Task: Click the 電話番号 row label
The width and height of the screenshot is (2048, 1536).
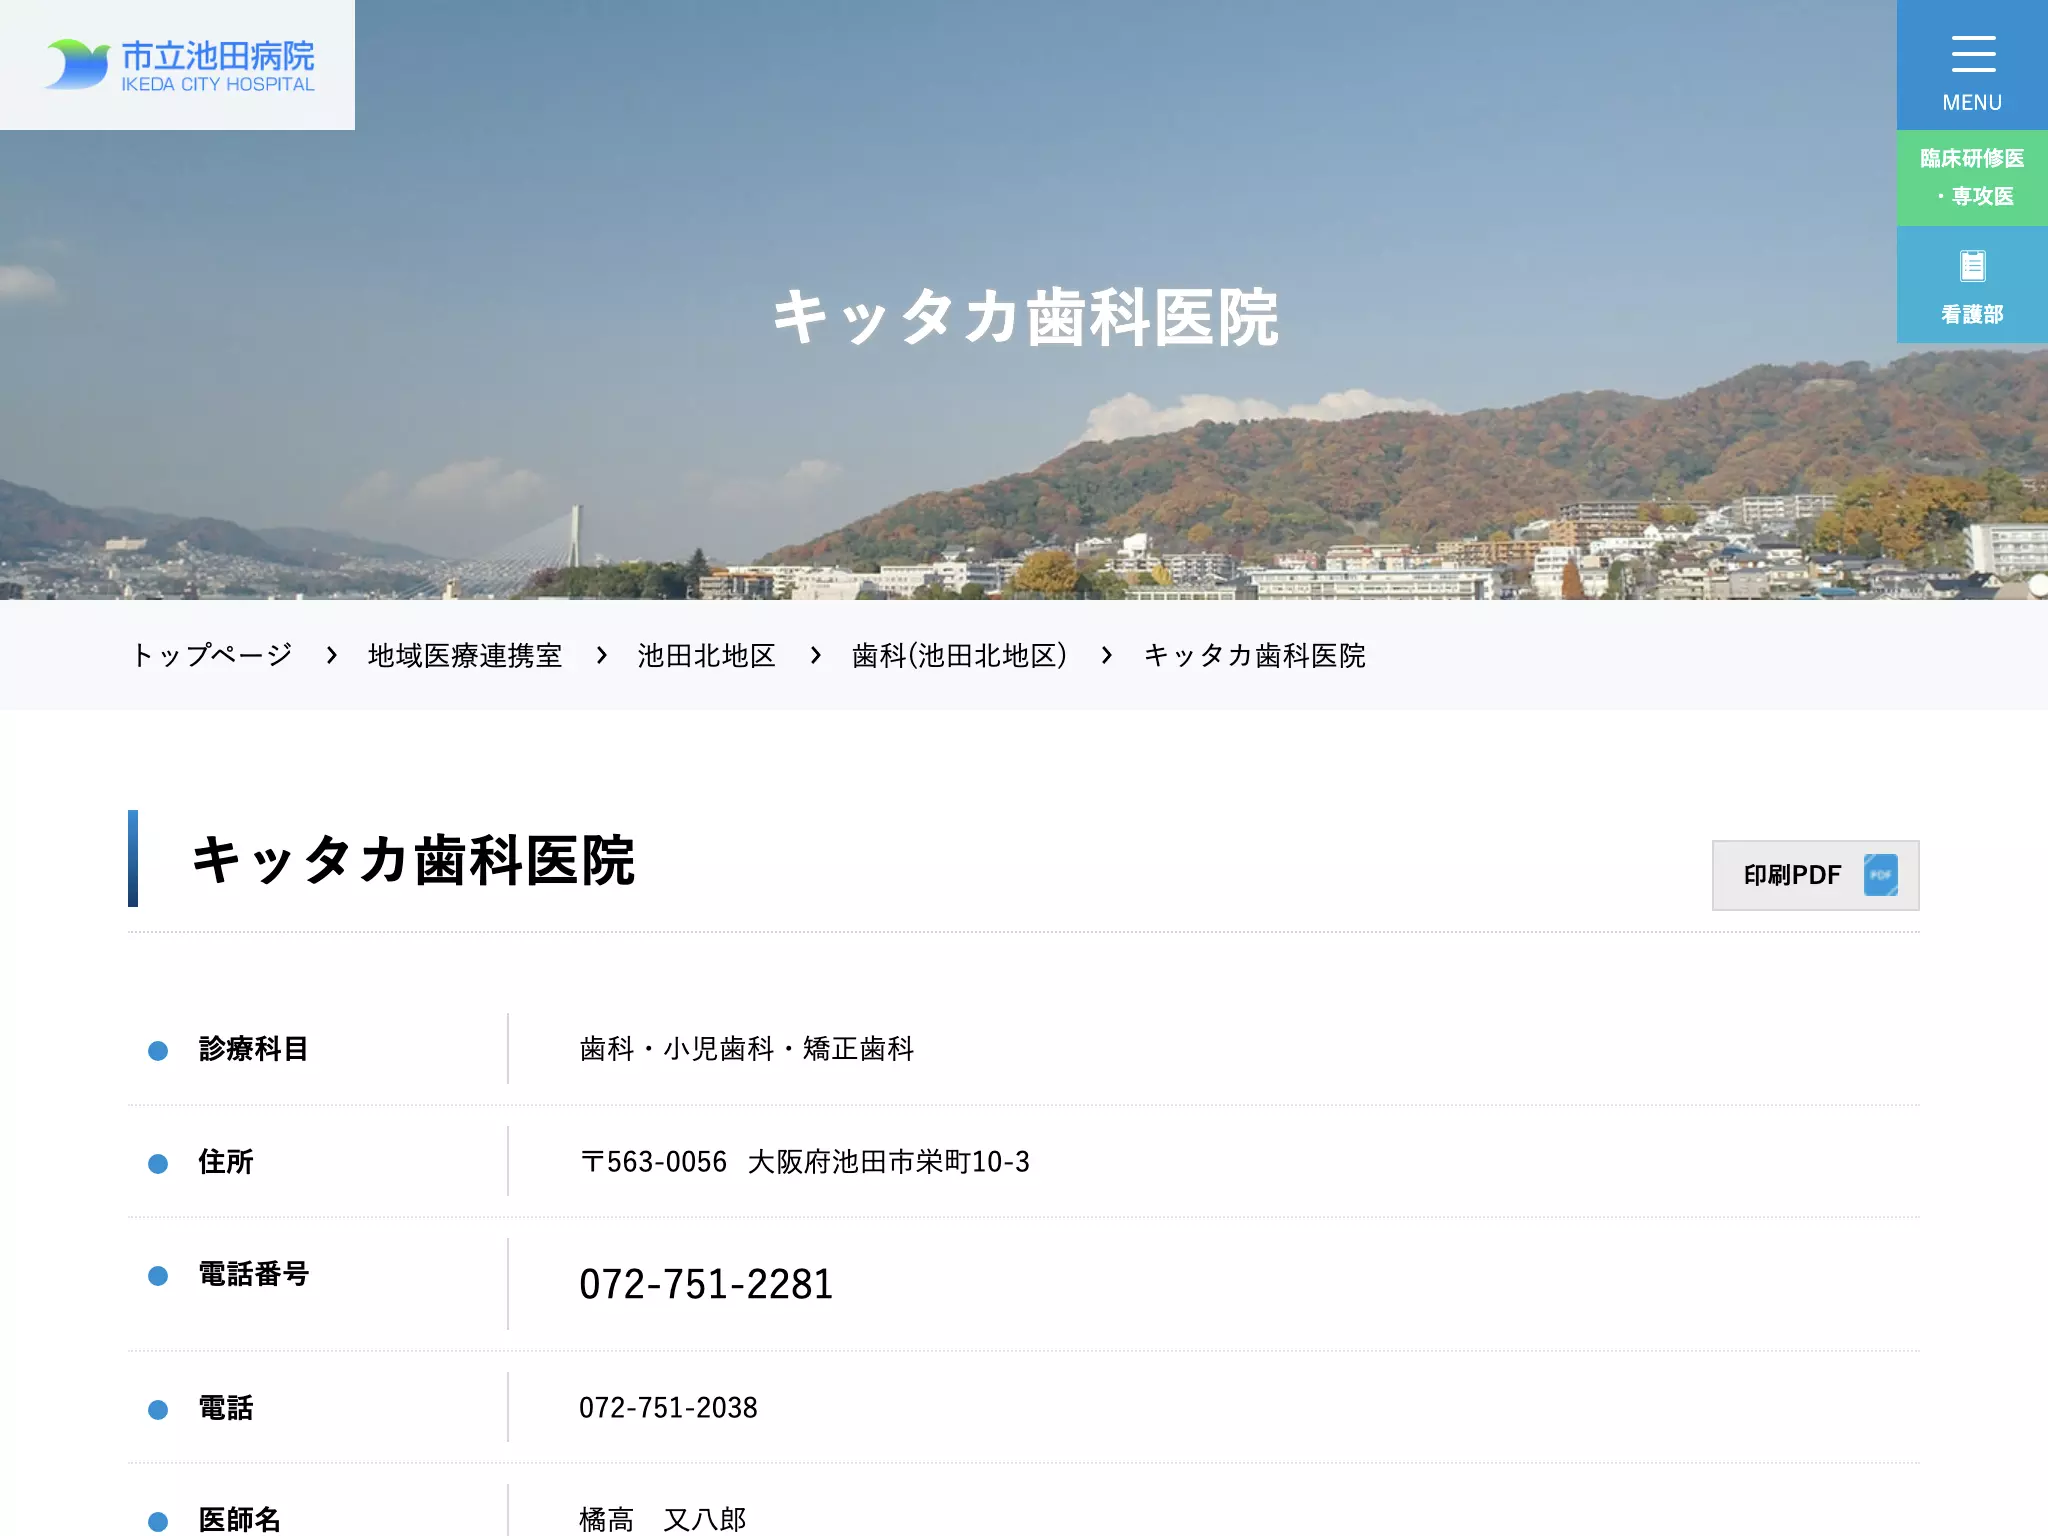Action: point(254,1274)
